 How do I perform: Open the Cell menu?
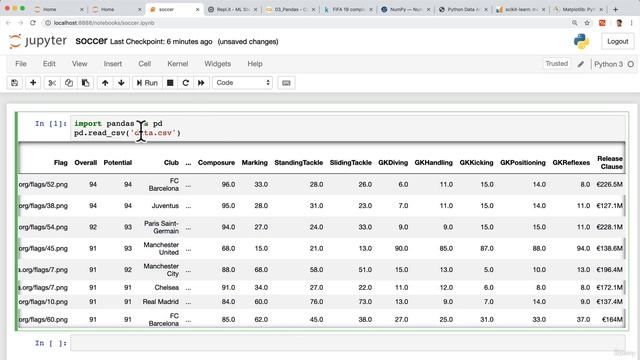(144, 64)
